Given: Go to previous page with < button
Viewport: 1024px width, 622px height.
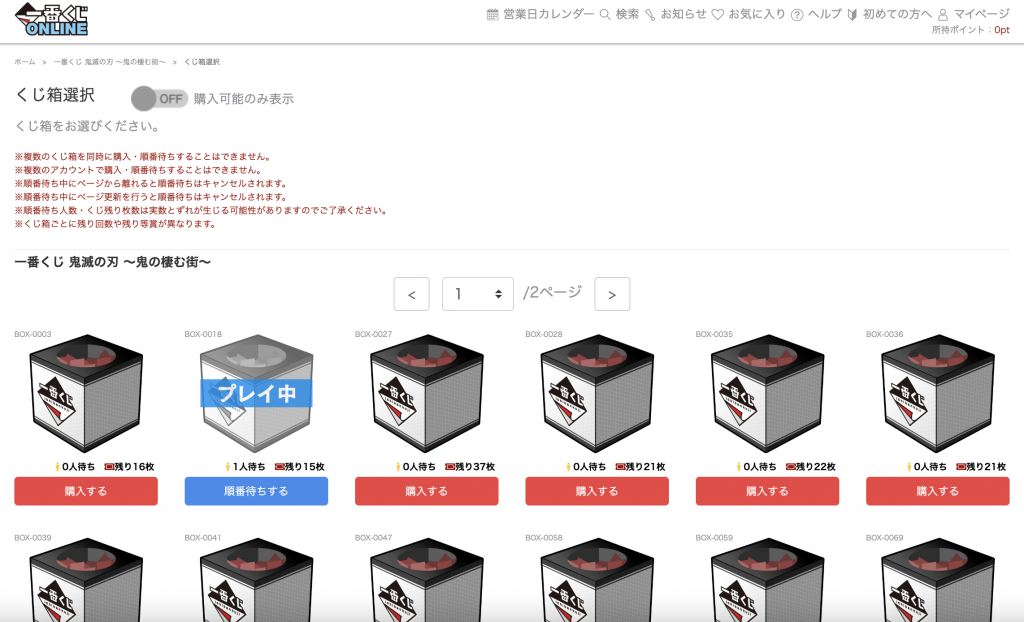Looking at the screenshot, I should 411,294.
